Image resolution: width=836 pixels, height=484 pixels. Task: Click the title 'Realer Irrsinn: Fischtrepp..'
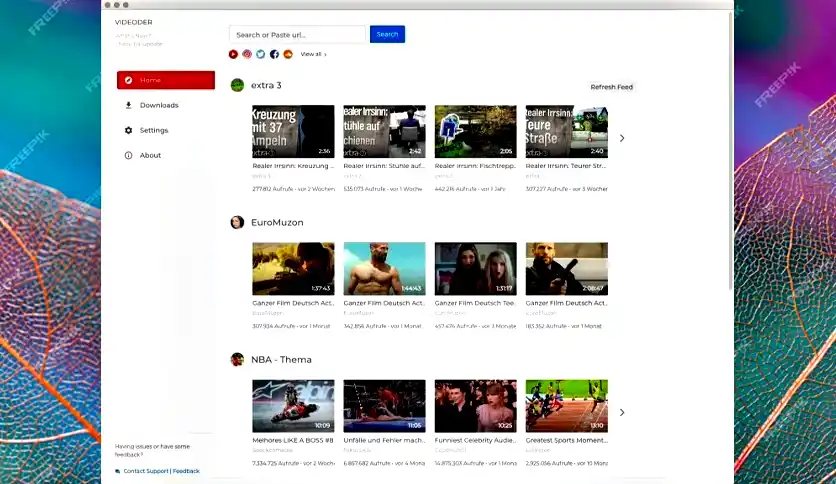(476, 166)
